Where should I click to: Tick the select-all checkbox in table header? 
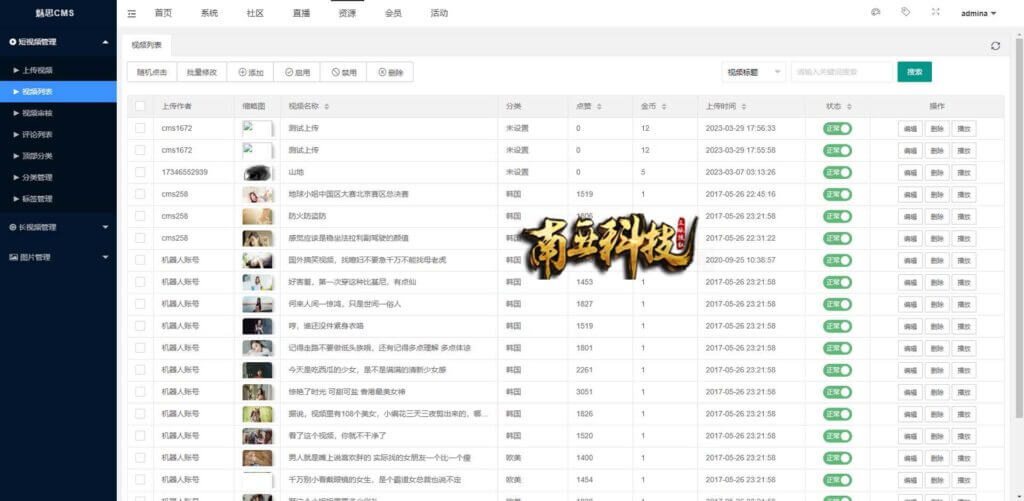click(140, 106)
